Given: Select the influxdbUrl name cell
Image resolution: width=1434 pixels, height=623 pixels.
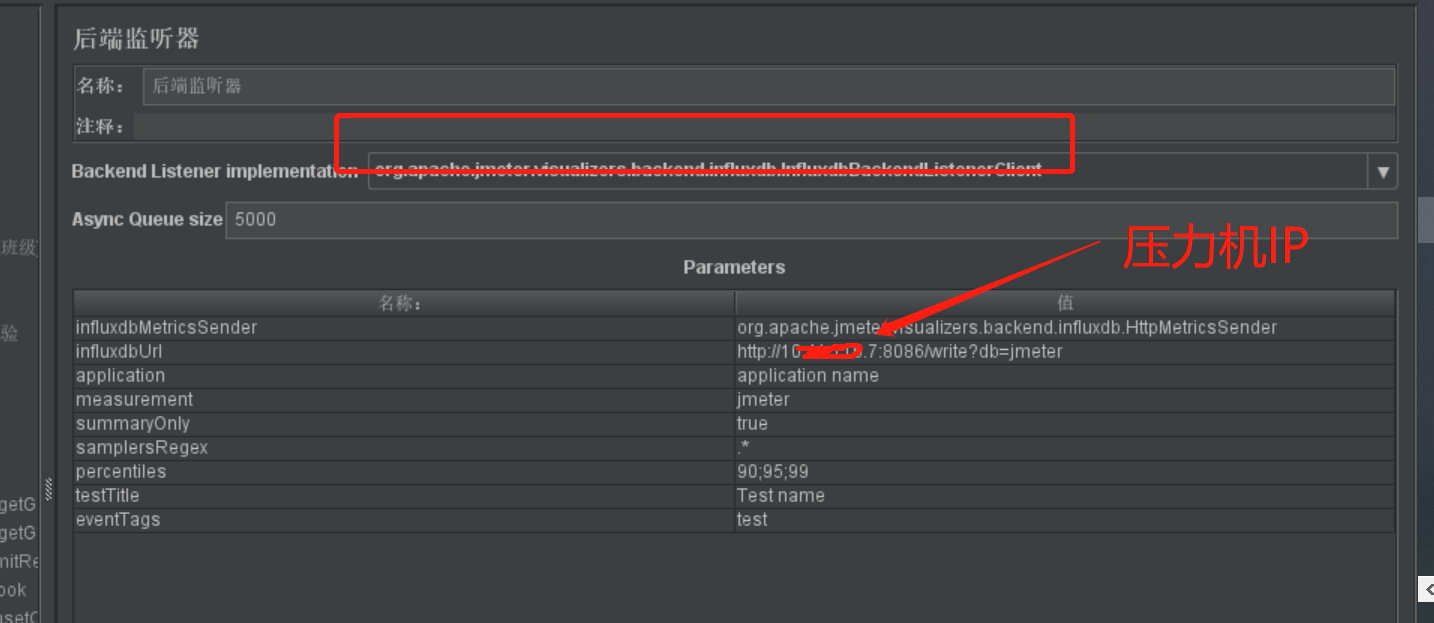Looking at the screenshot, I should 404,352.
